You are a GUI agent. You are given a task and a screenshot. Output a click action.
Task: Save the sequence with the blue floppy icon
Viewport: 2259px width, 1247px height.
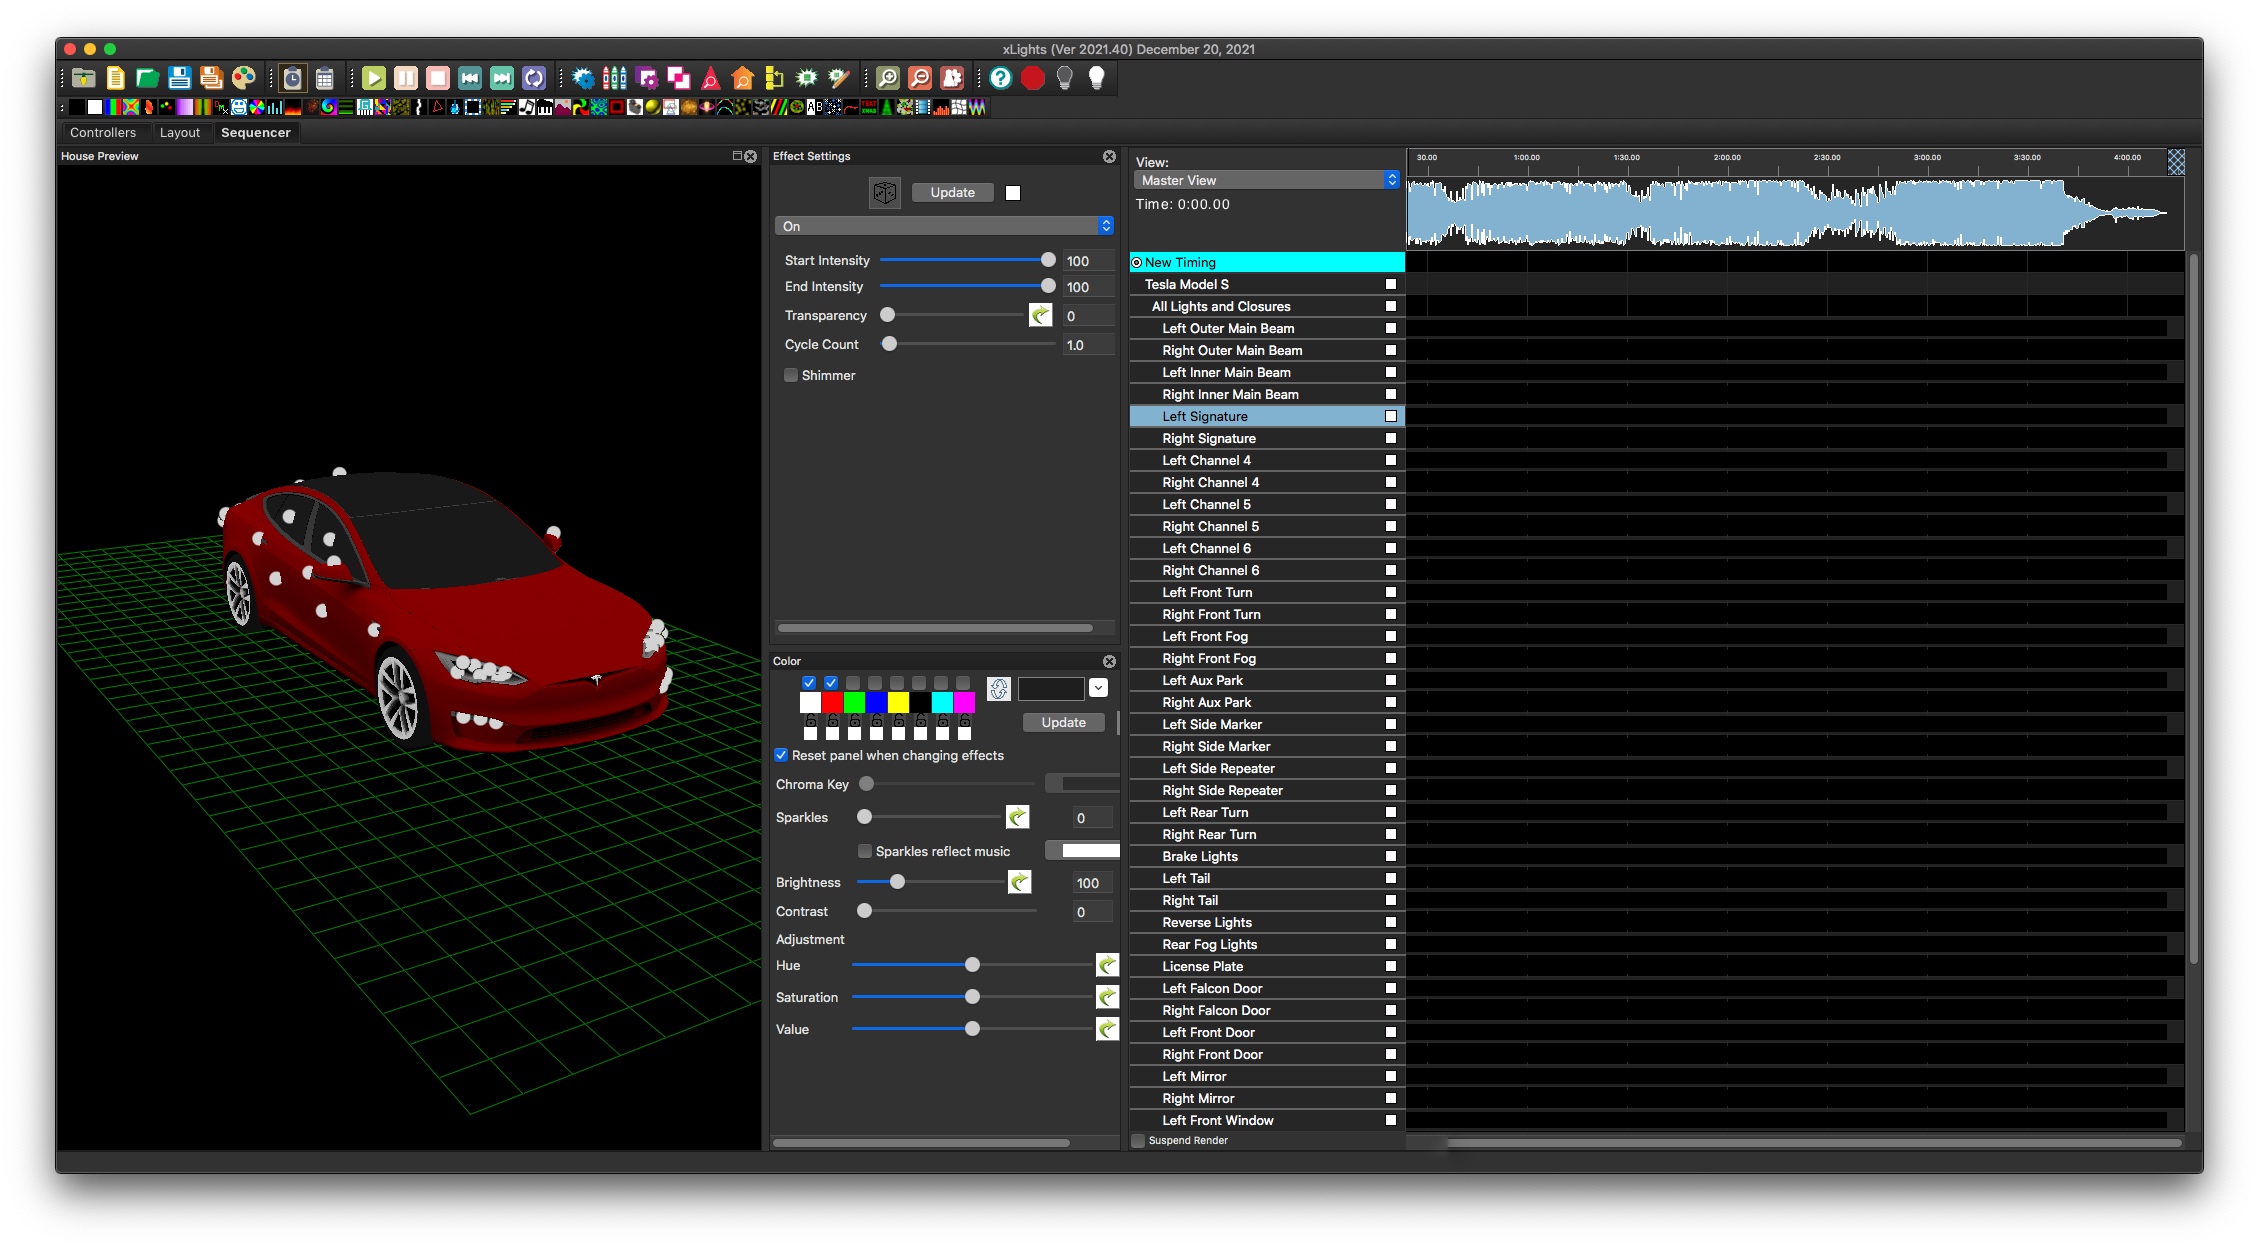180,78
